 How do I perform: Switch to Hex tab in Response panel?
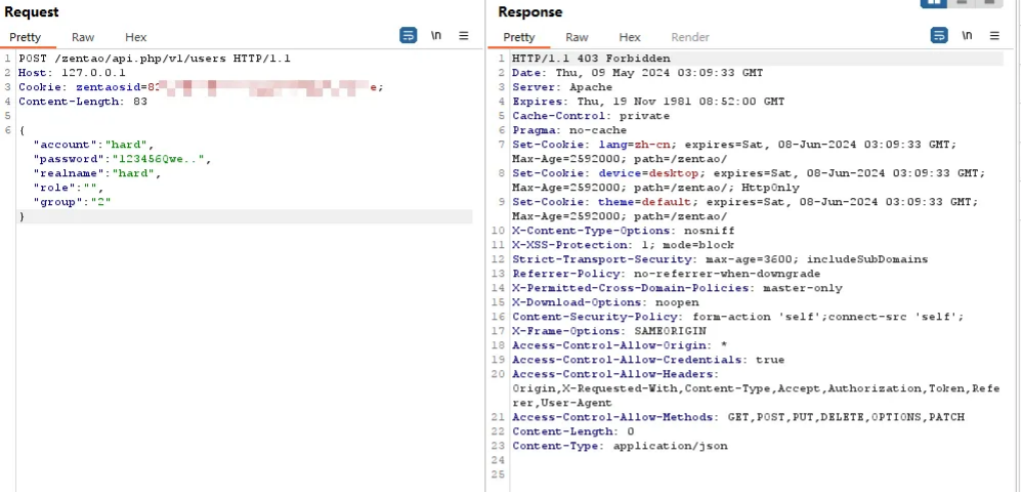[630, 37]
